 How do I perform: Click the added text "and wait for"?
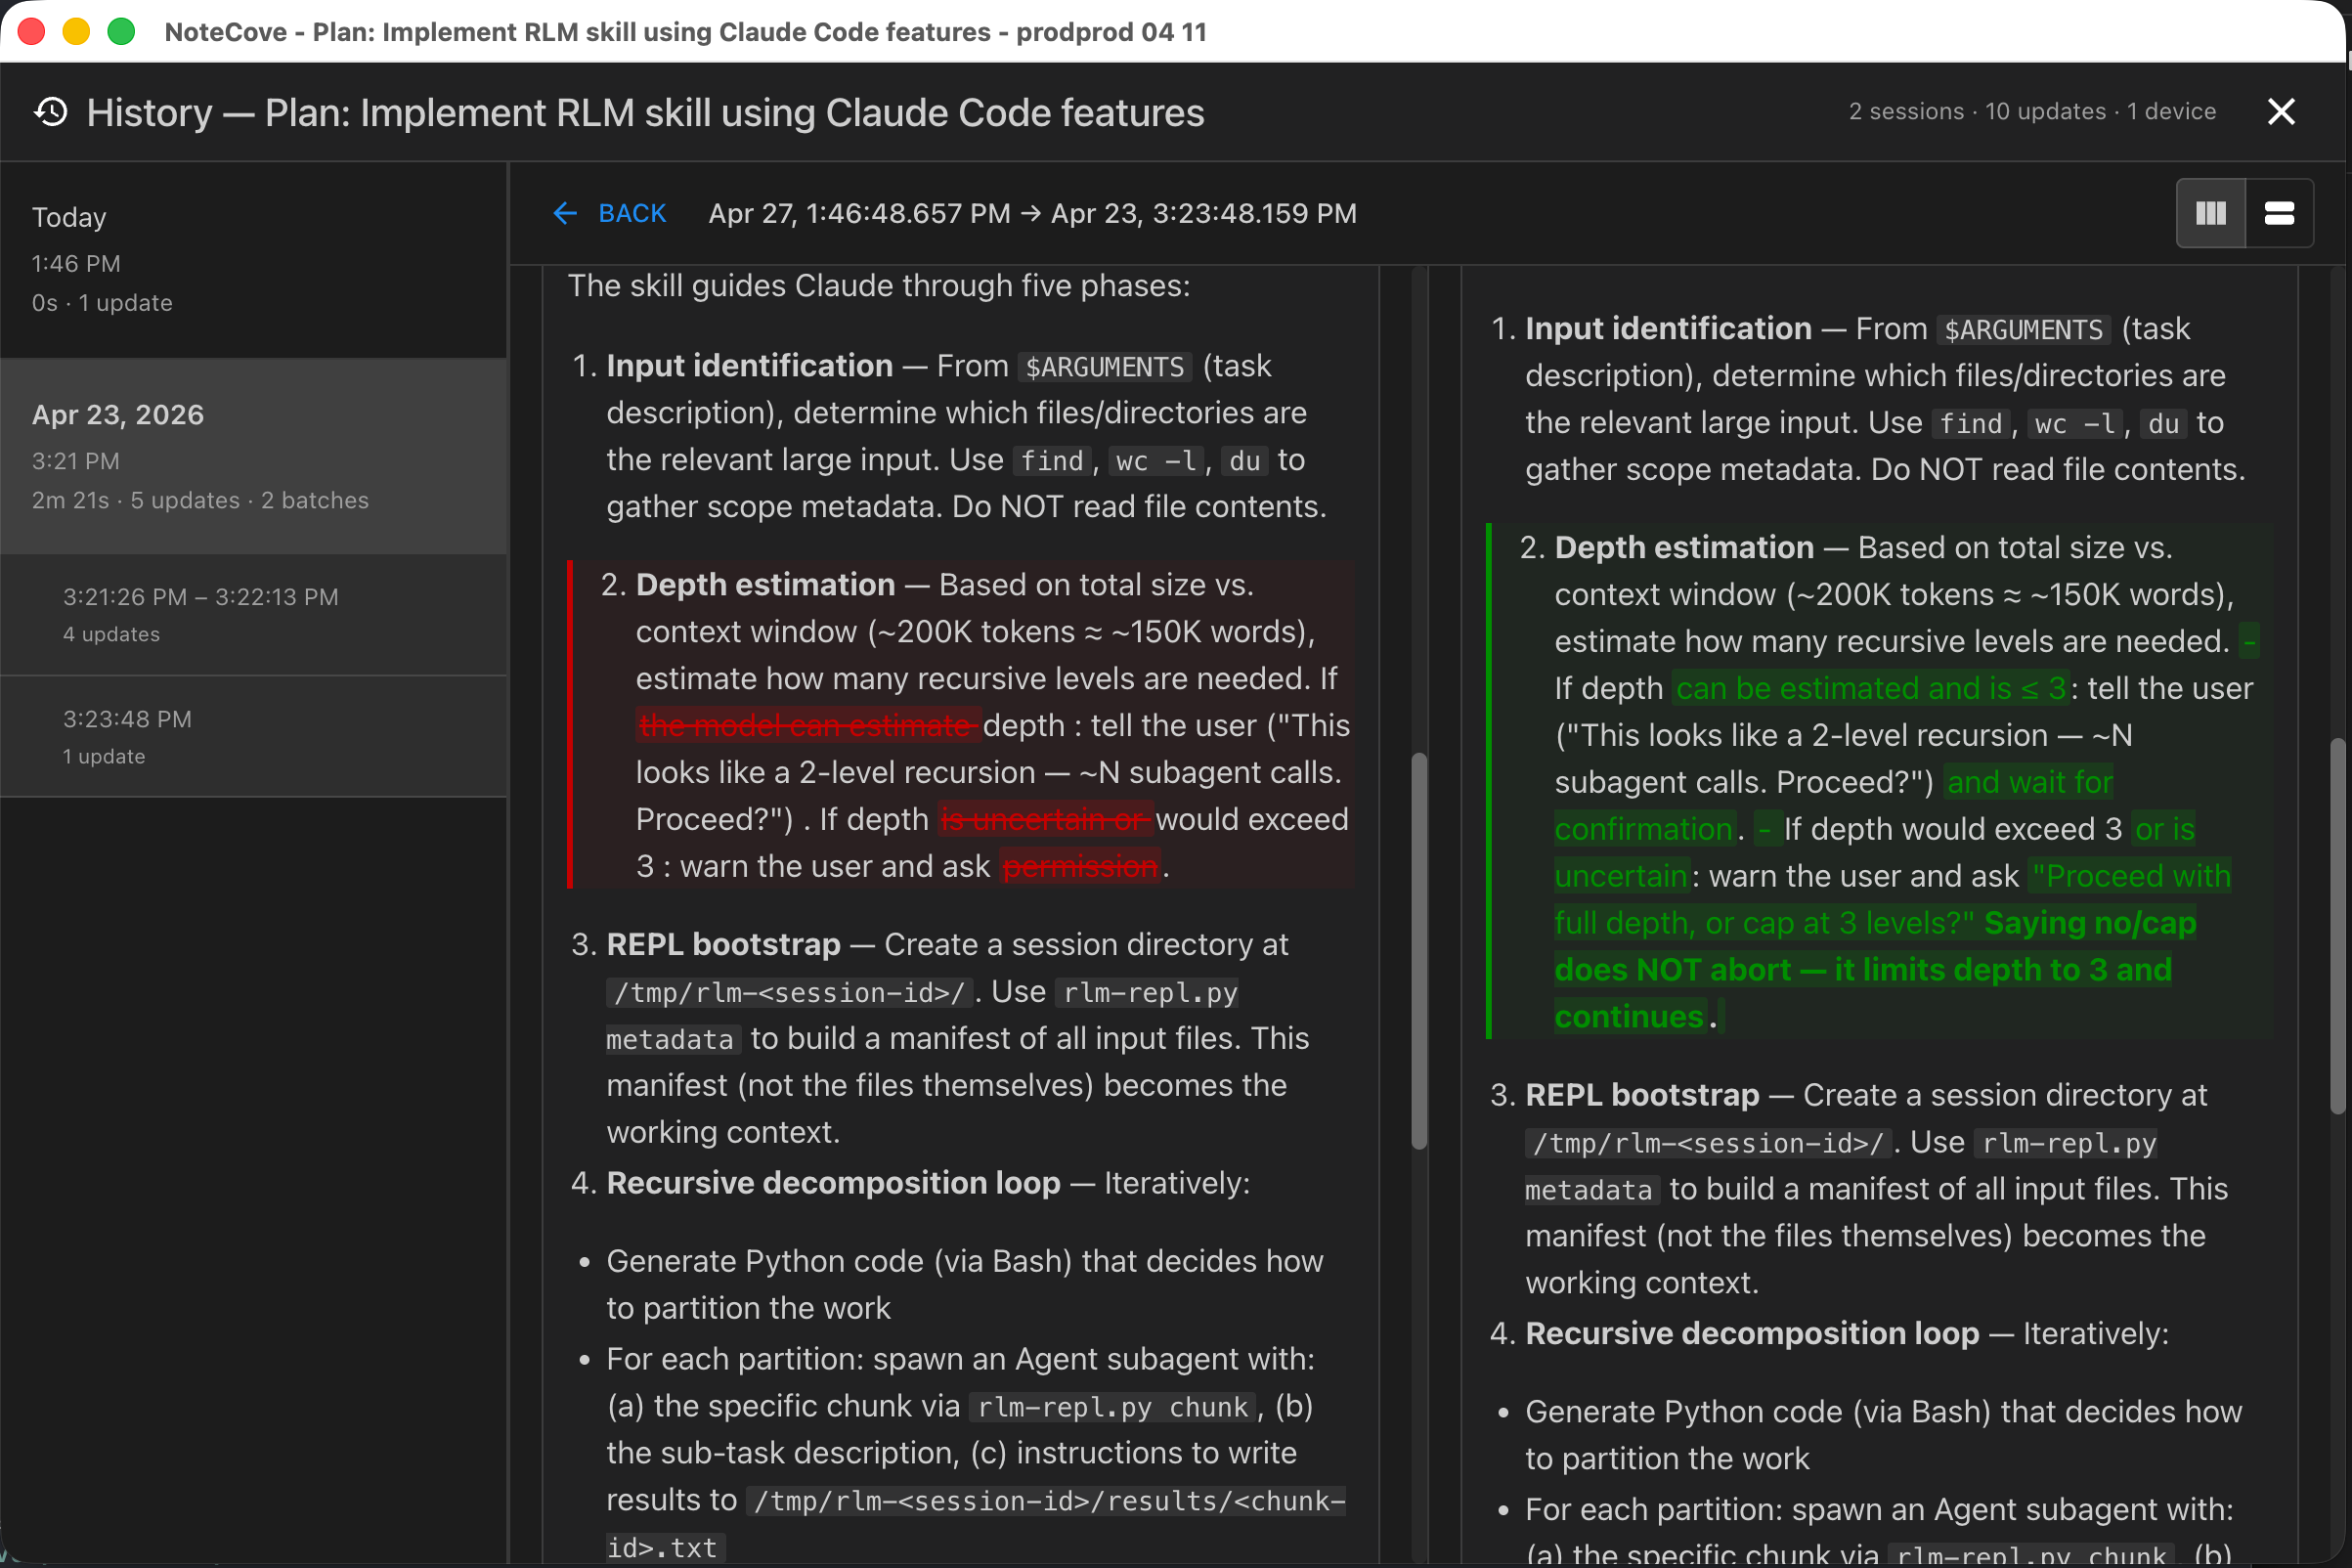[x=2030, y=783]
